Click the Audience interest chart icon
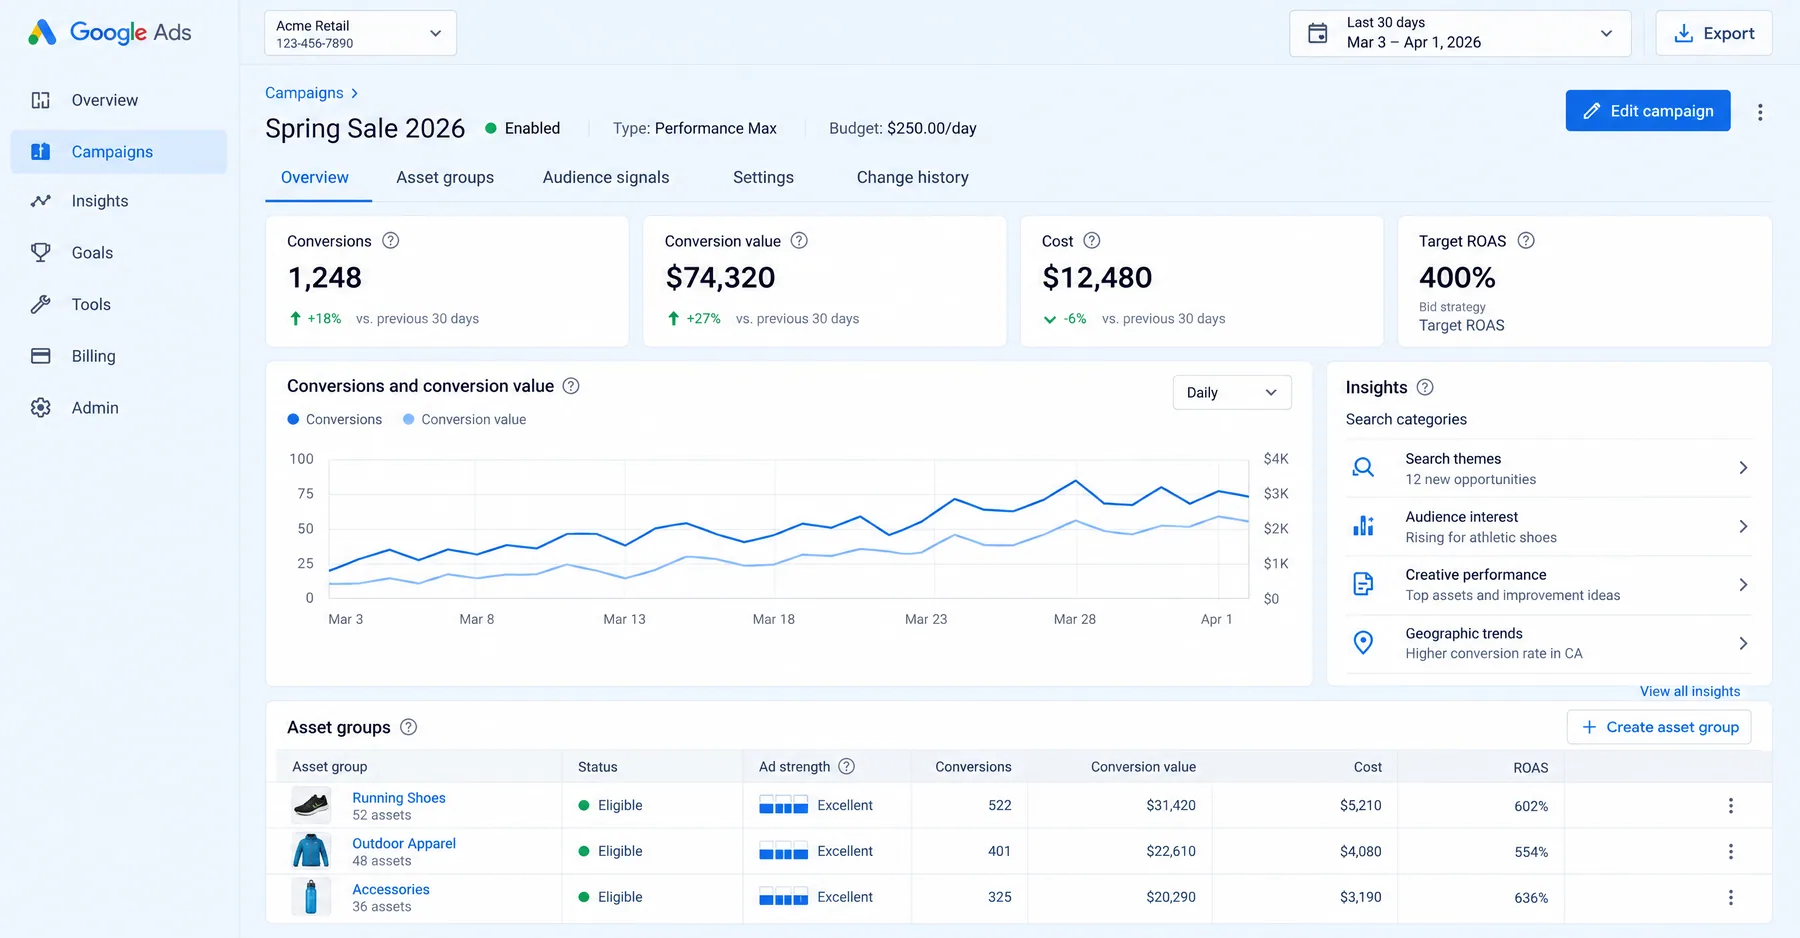Viewport: 1800px width, 938px height. (x=1363, y=526)
